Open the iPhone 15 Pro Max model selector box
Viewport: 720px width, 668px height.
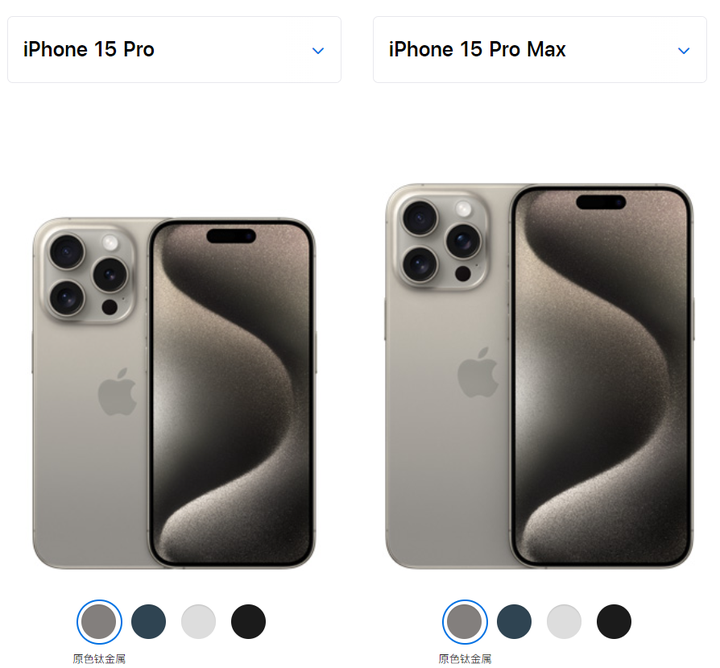point(540,50)
